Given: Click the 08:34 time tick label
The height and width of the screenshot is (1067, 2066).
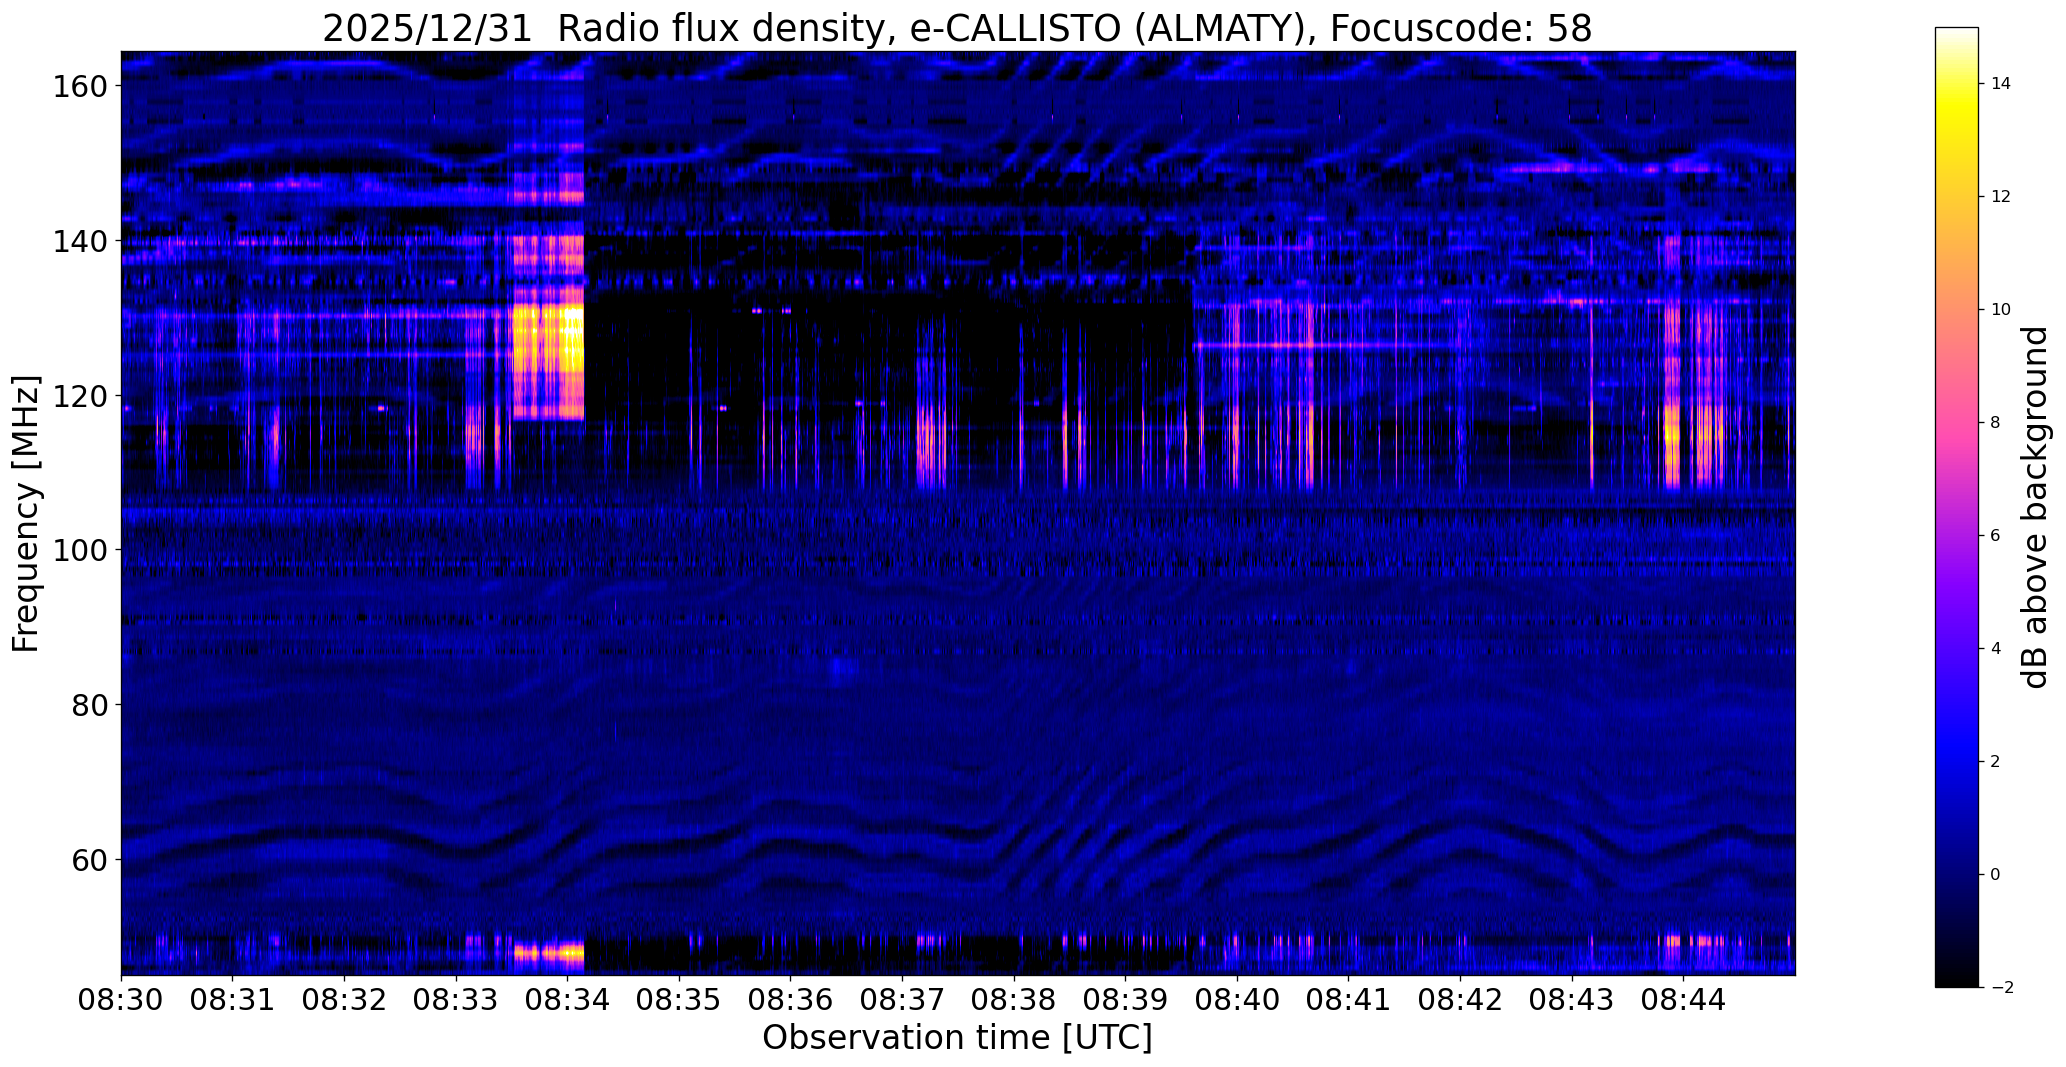Looking at the screenshot, I should pos(568,1000).
